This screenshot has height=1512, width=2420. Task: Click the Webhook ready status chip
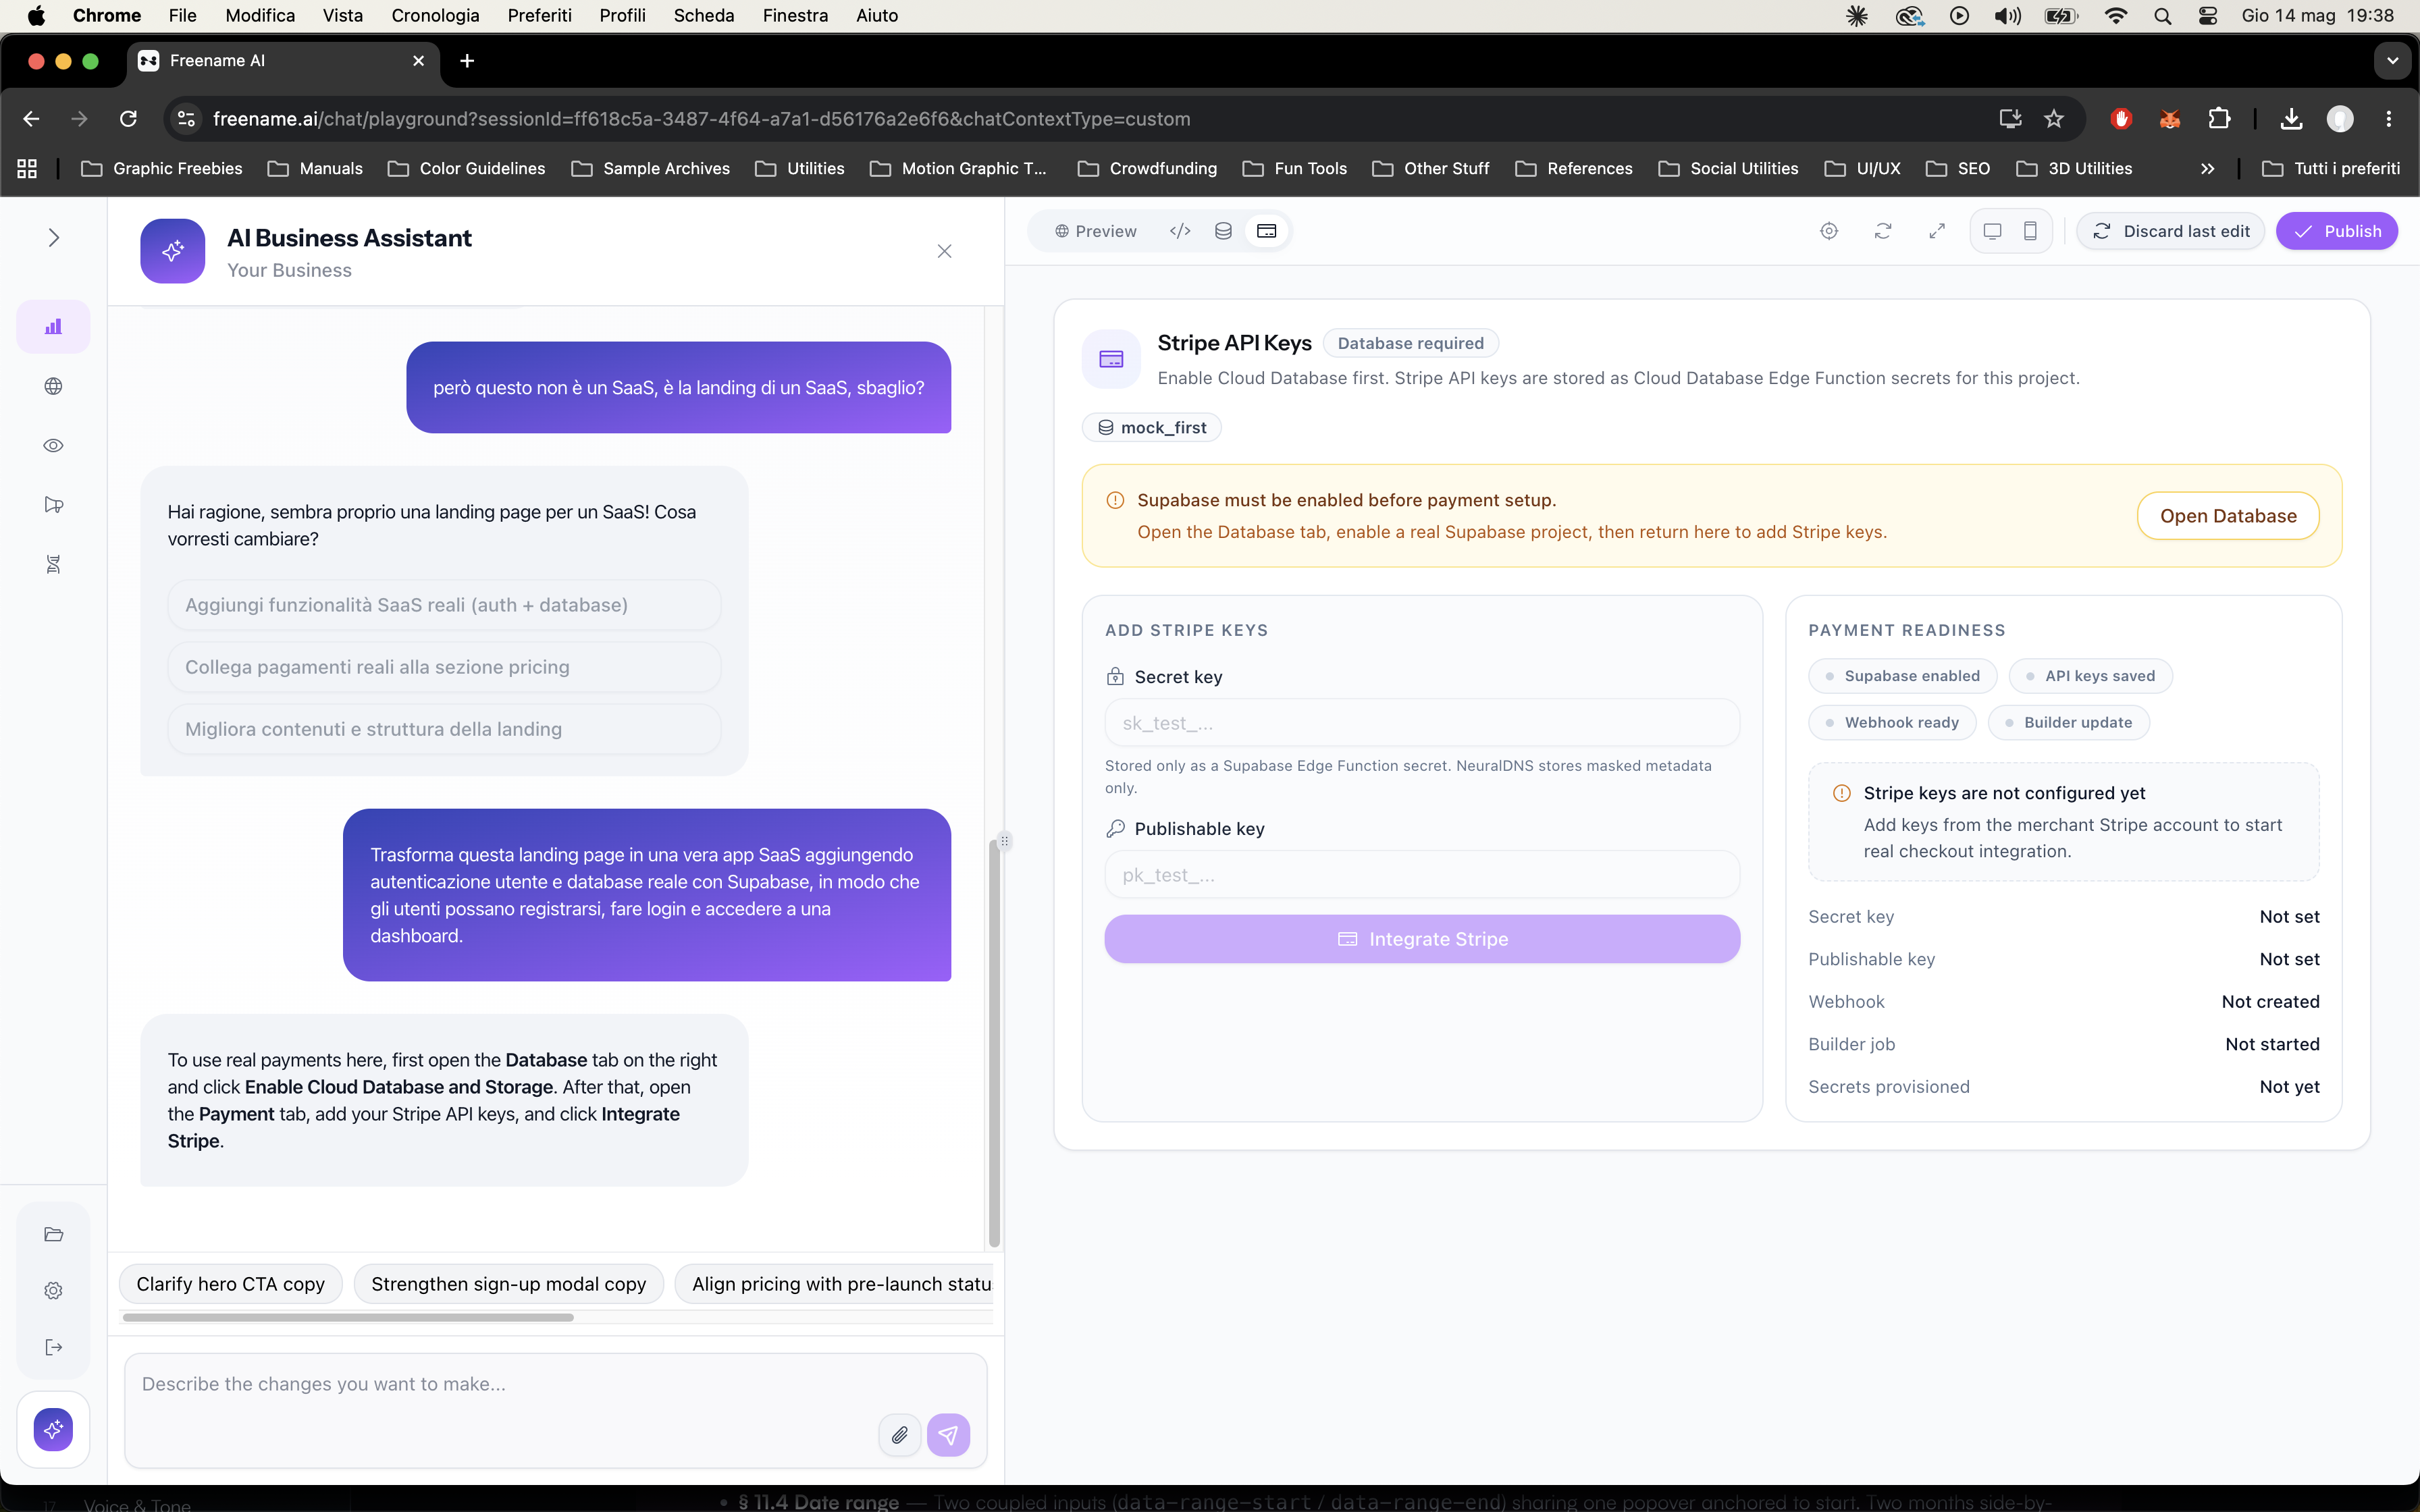[x=1892, y=722]
